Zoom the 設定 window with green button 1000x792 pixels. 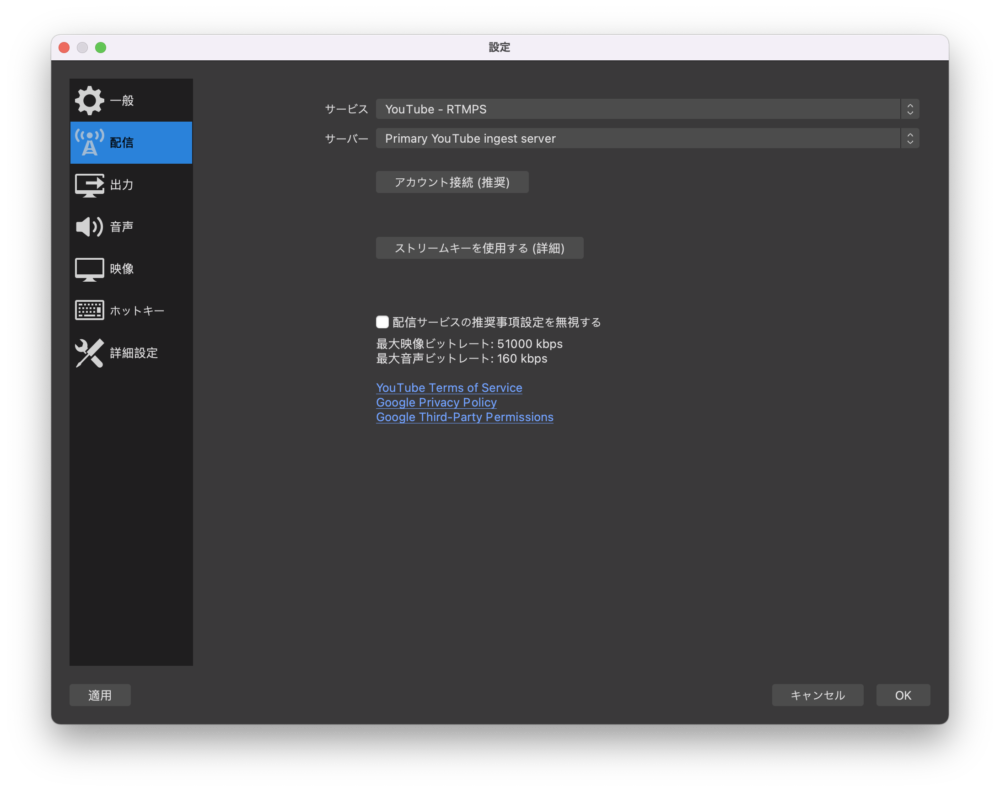101,47
